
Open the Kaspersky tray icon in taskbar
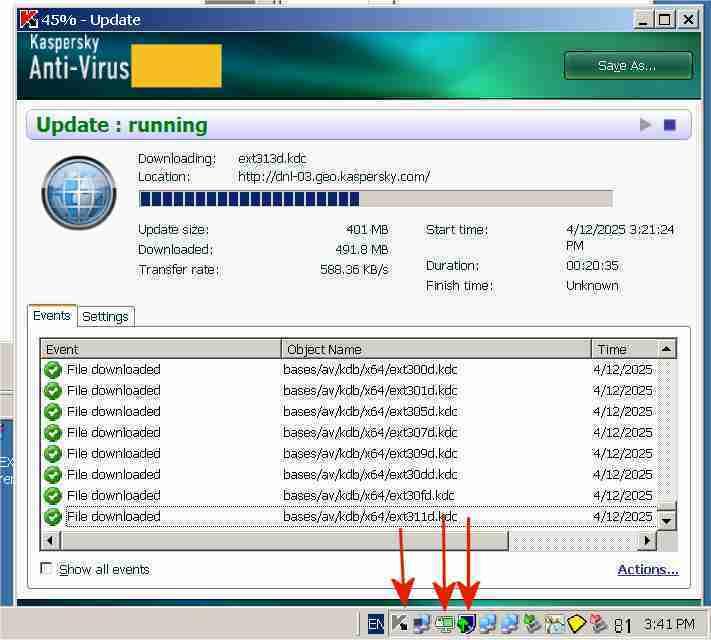pyautogui.click(x=400, y=623)
